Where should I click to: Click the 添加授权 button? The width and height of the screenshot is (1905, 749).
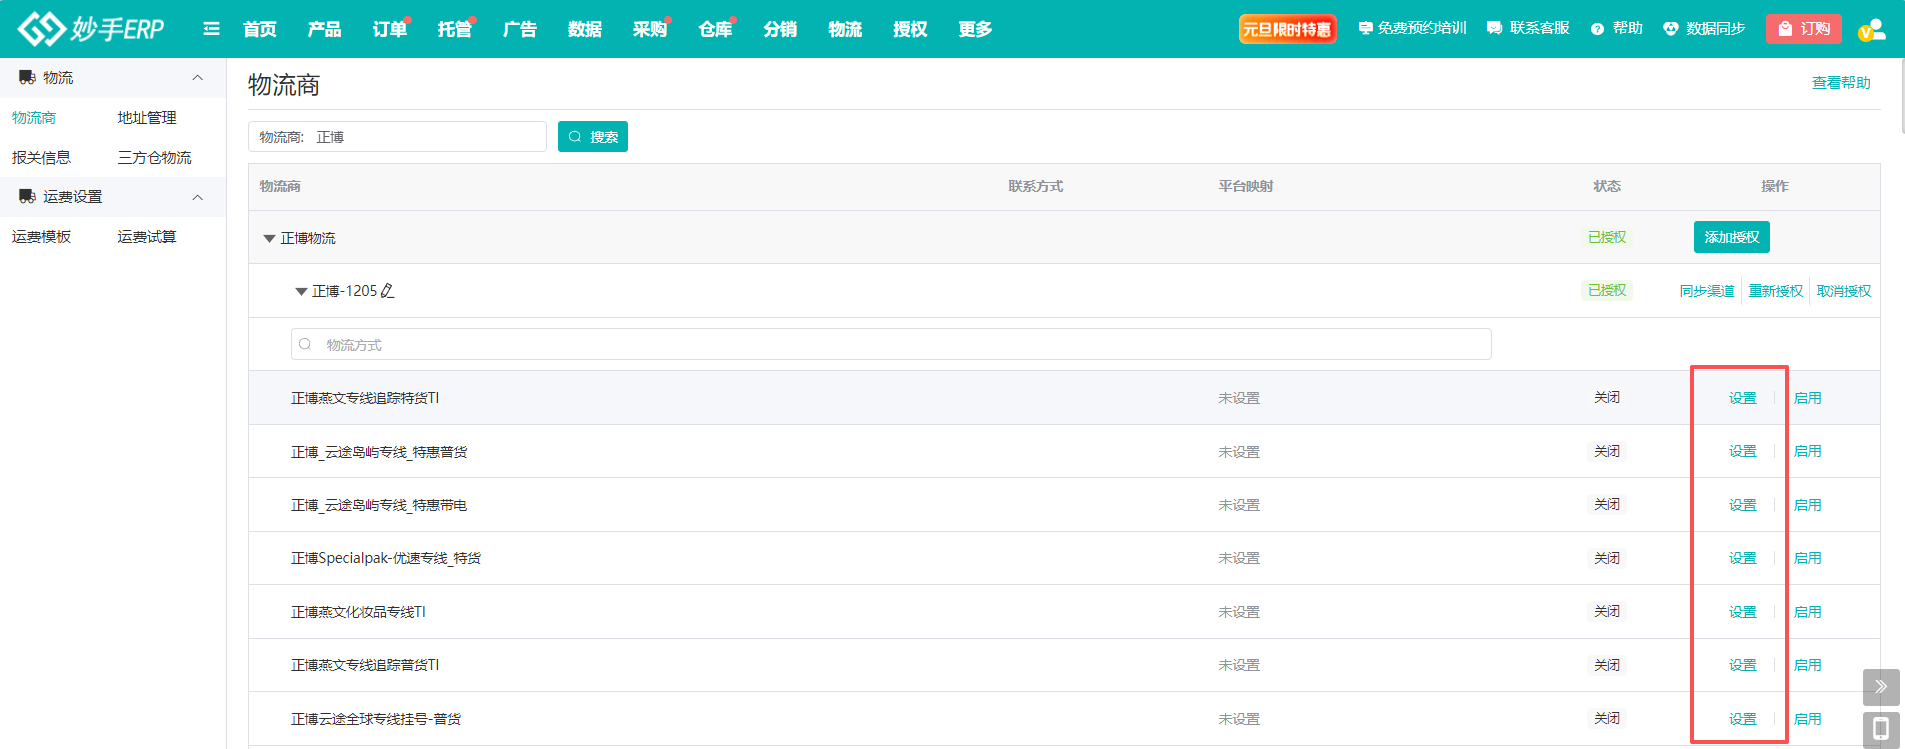coord(1731,237)
